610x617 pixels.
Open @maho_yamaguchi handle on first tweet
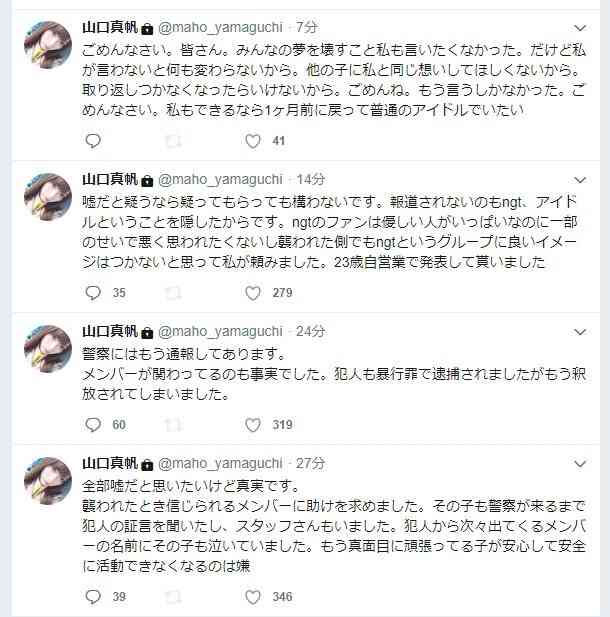point(220,28)
